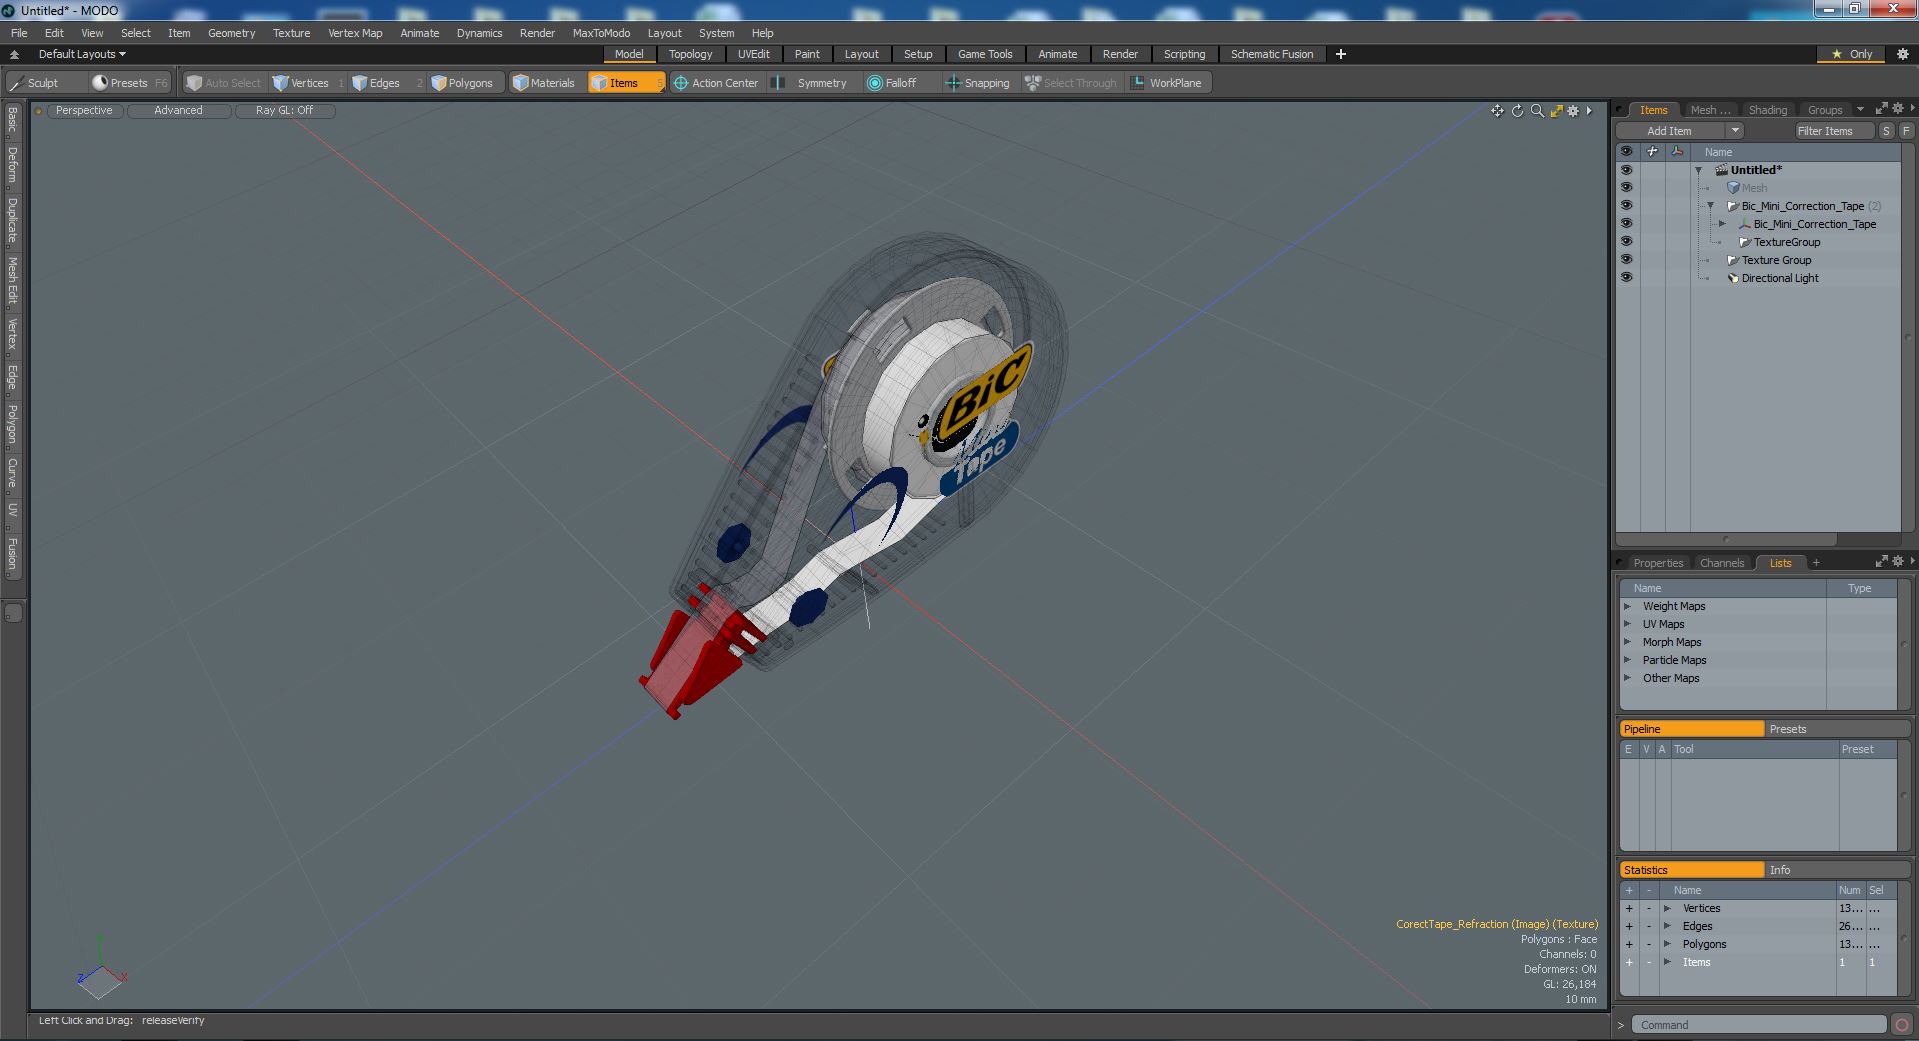Screen dimensions: 1919x1041
Task: Activate Items selection mode
Action: (625, 83)
